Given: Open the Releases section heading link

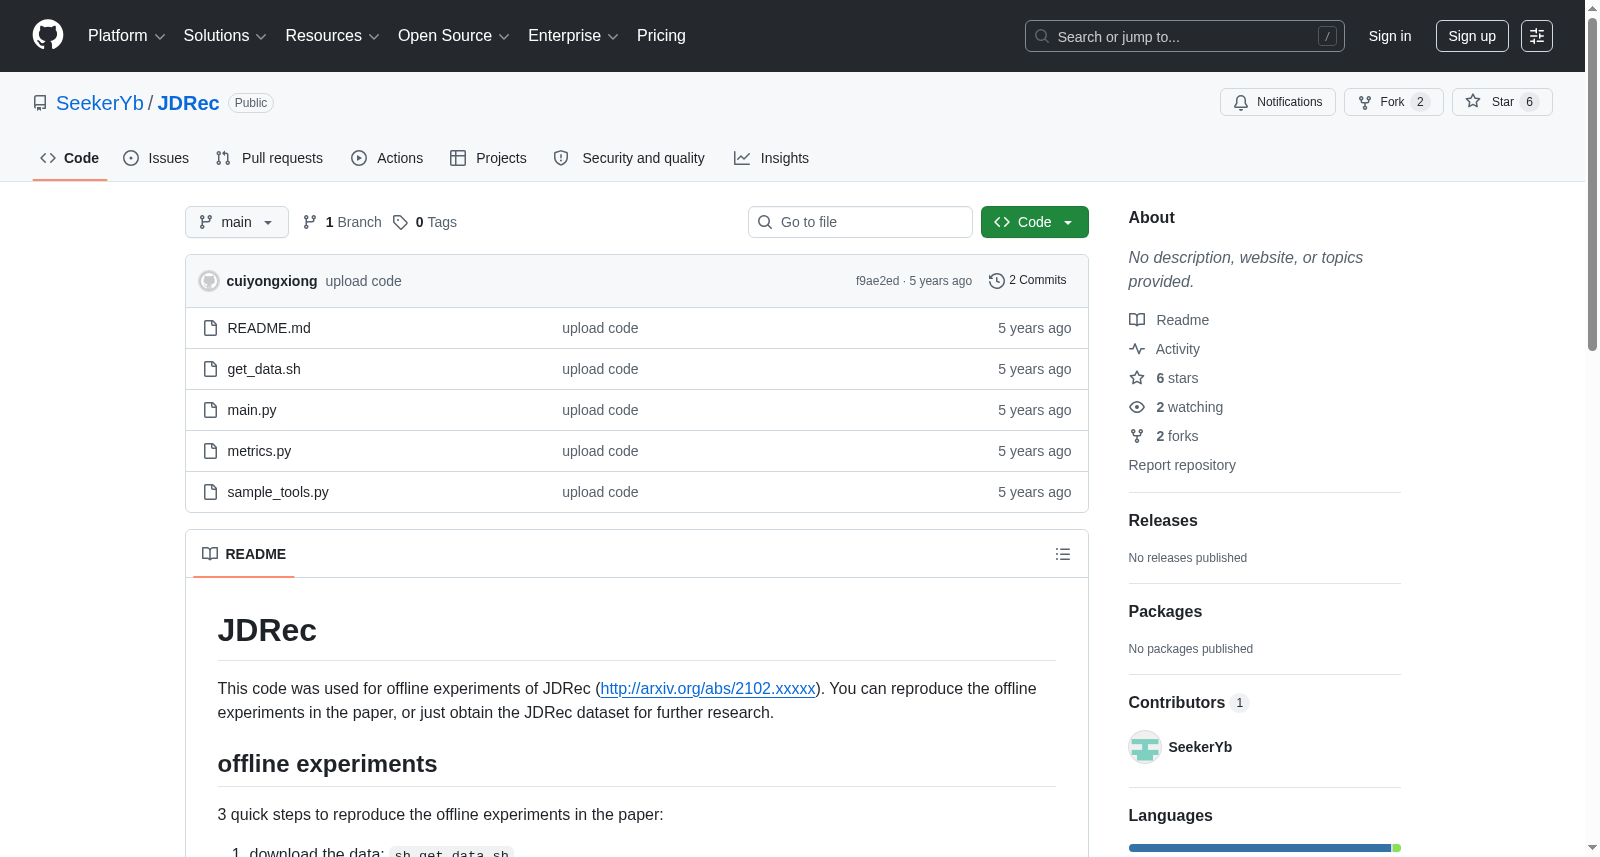Looking at the screenshot, I should tap(1163, 520).
